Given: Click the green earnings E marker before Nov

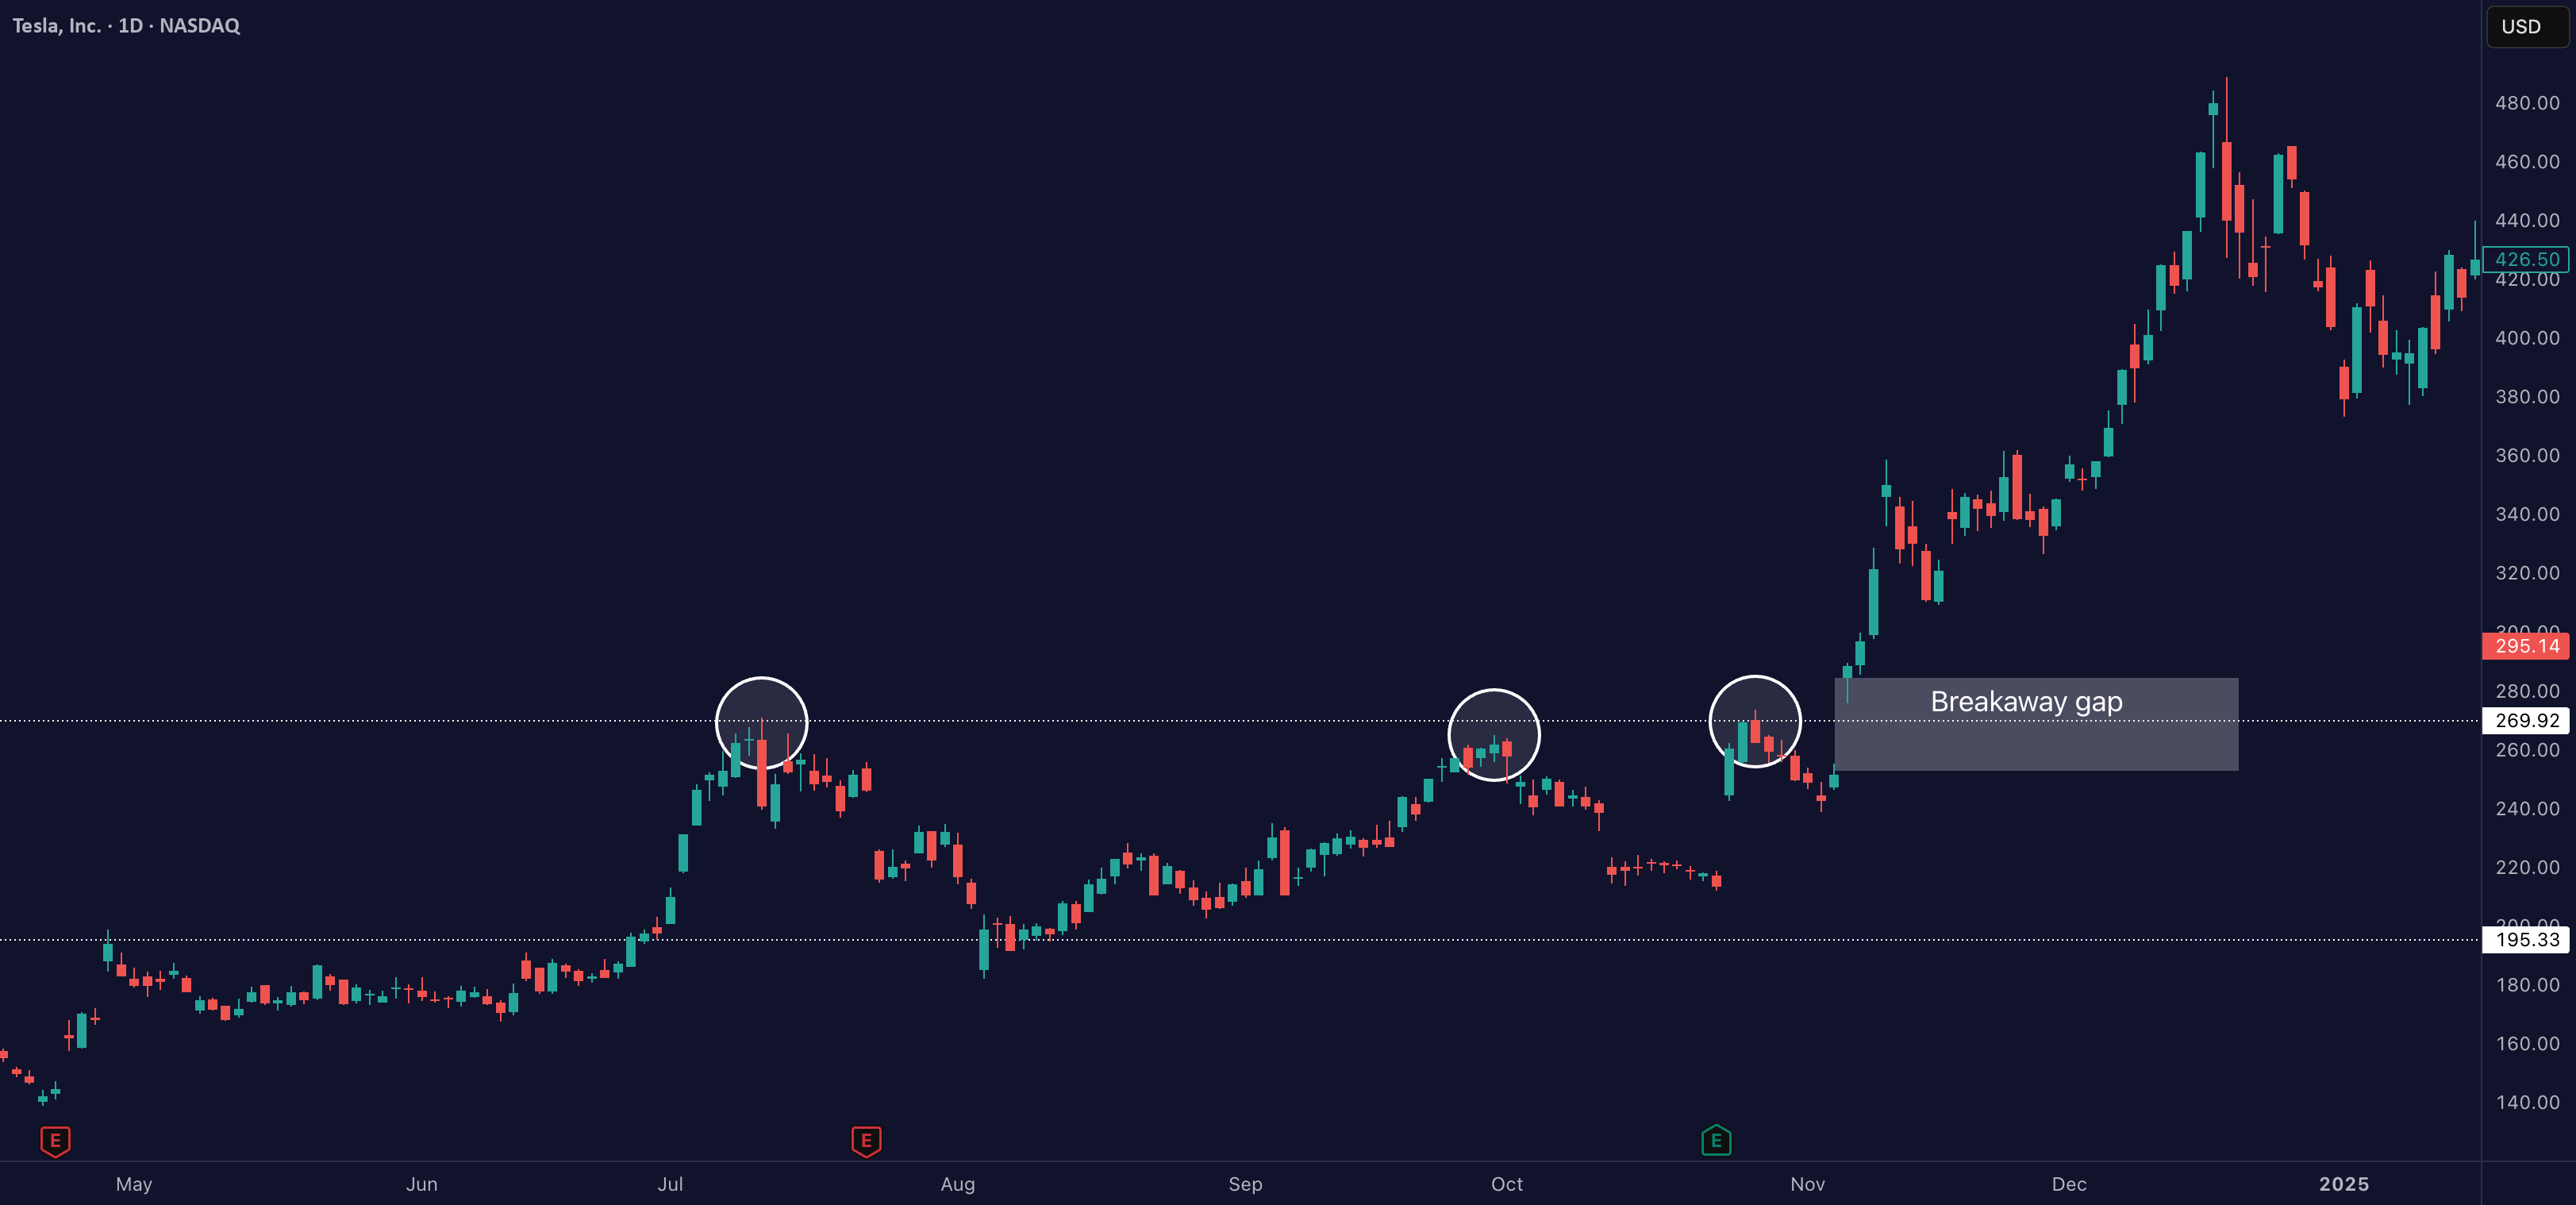Looking at the screenshot, I should (x=1716, y=1140).
